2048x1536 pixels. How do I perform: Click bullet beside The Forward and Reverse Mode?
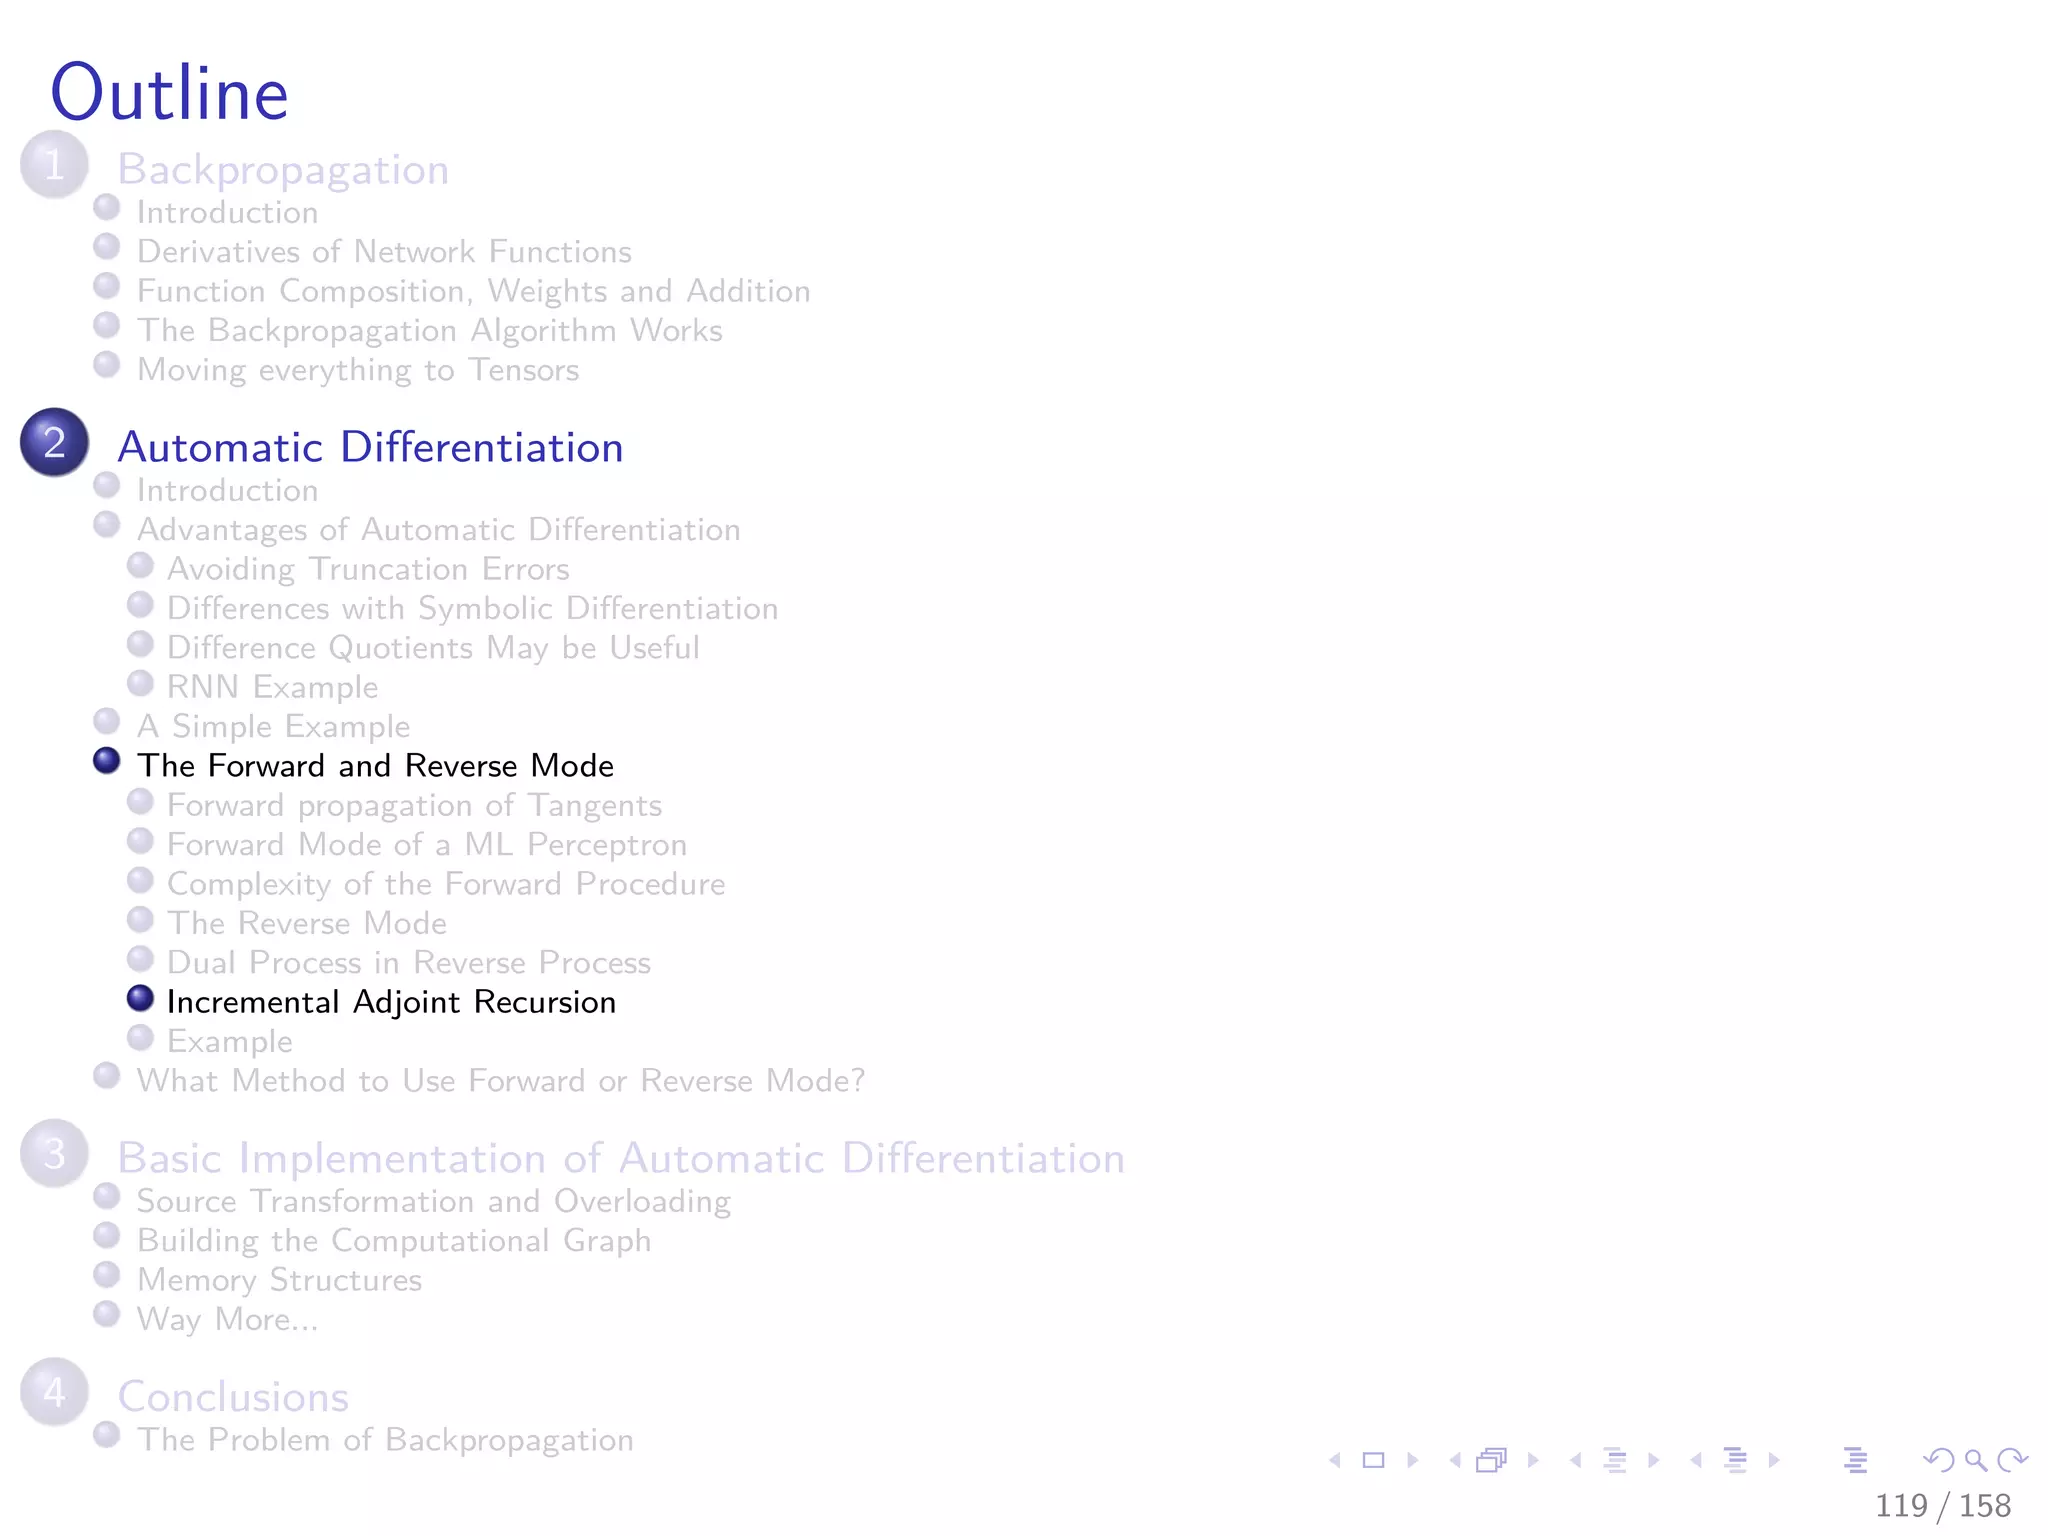tap(107, 762)
